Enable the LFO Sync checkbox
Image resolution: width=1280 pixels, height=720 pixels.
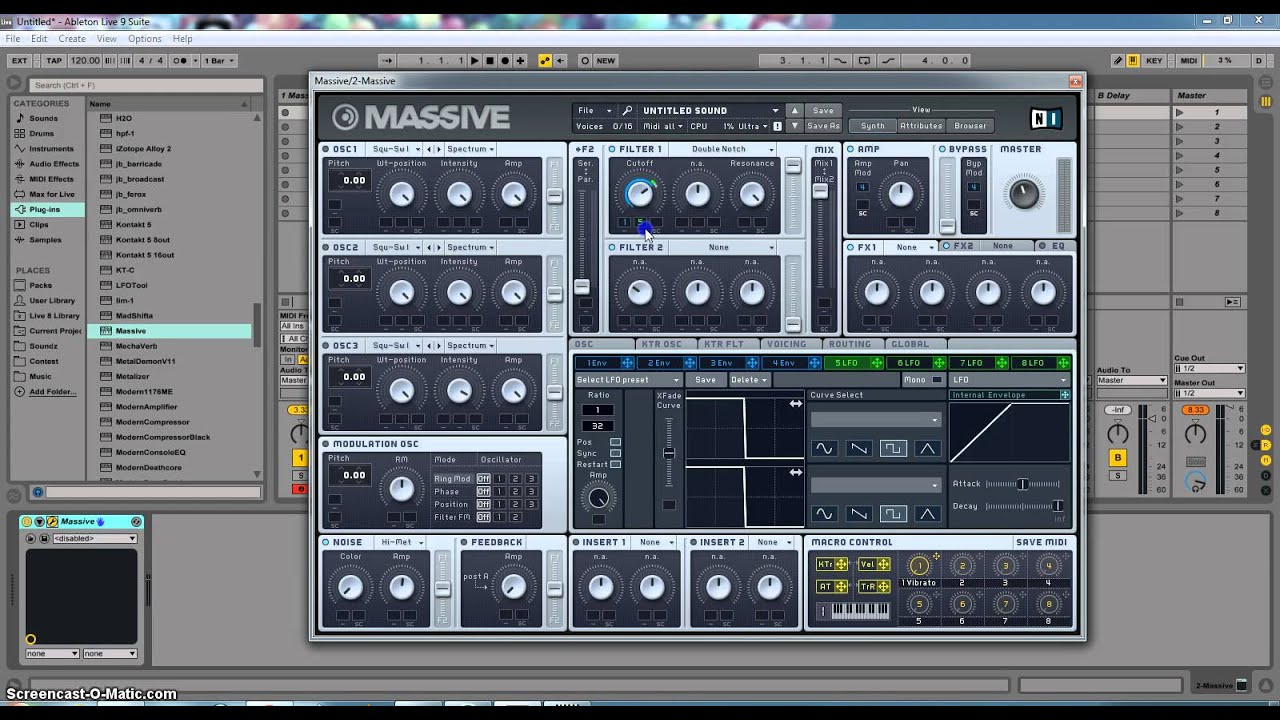click(615, 453)
